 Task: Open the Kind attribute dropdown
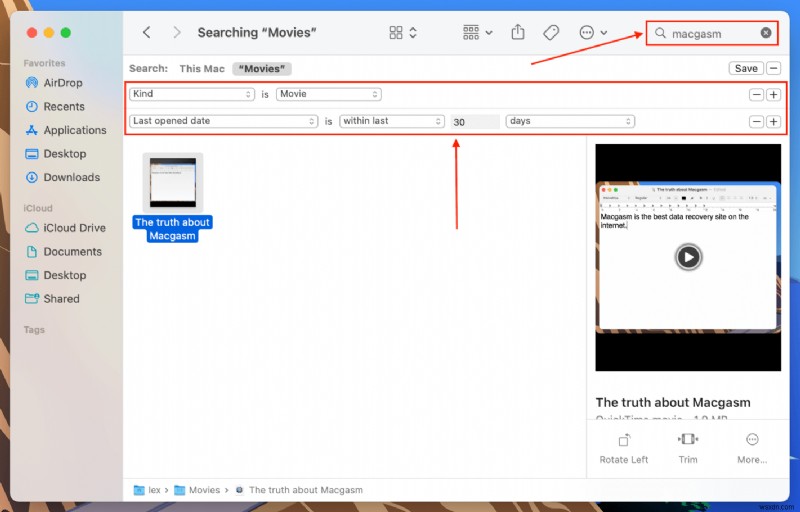191,94
